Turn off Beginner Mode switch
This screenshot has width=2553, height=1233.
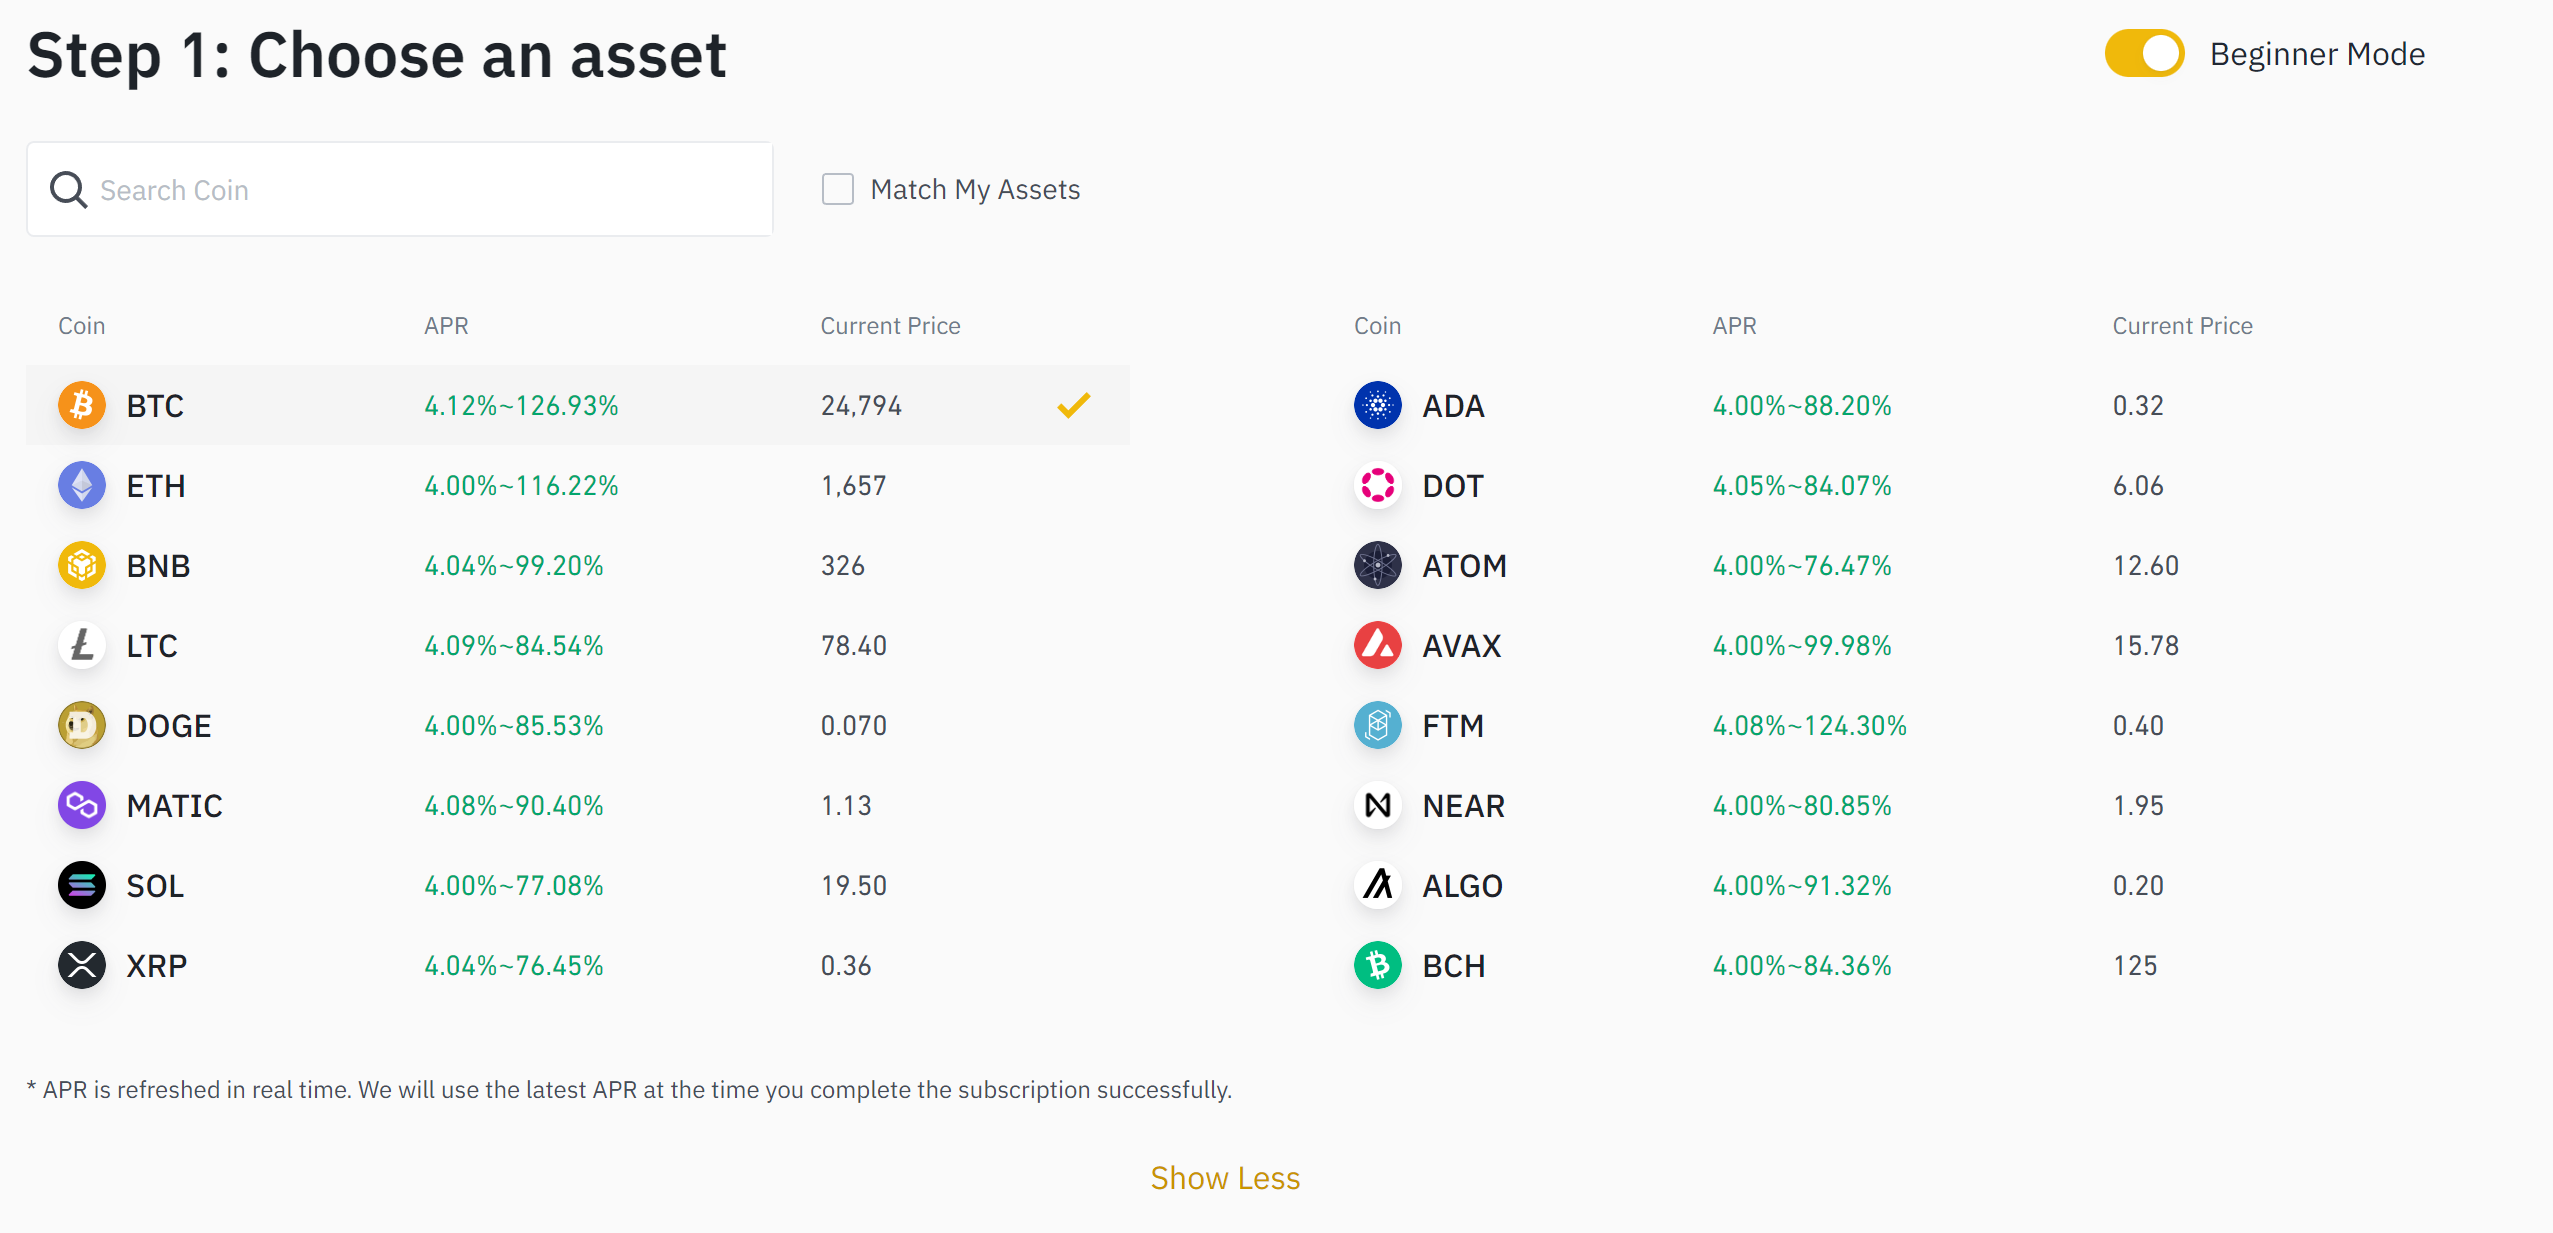[2144, 54]
